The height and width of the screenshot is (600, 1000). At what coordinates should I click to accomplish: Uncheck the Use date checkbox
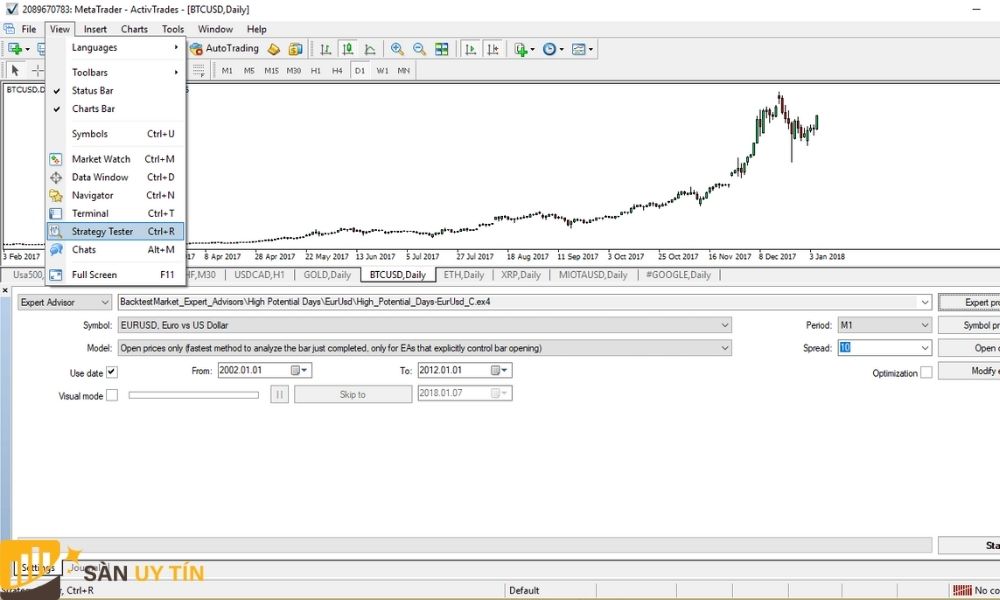coord(112,372)
